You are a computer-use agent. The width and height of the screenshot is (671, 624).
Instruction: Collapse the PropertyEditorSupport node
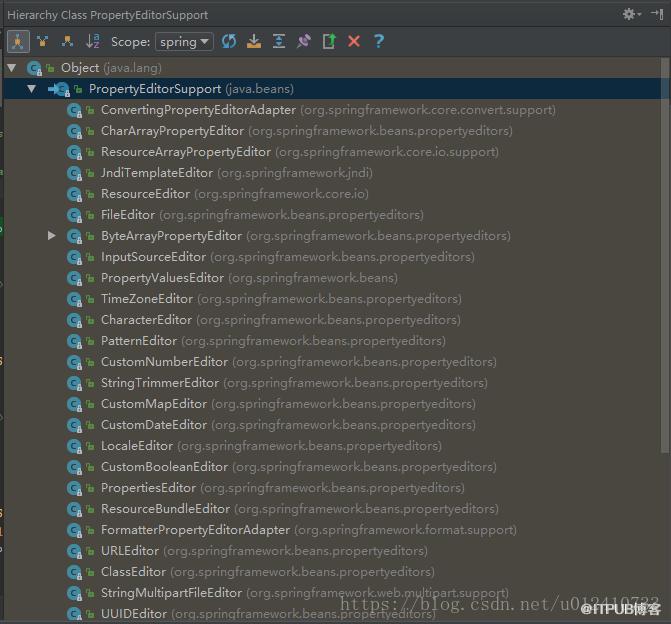point(31,89)
